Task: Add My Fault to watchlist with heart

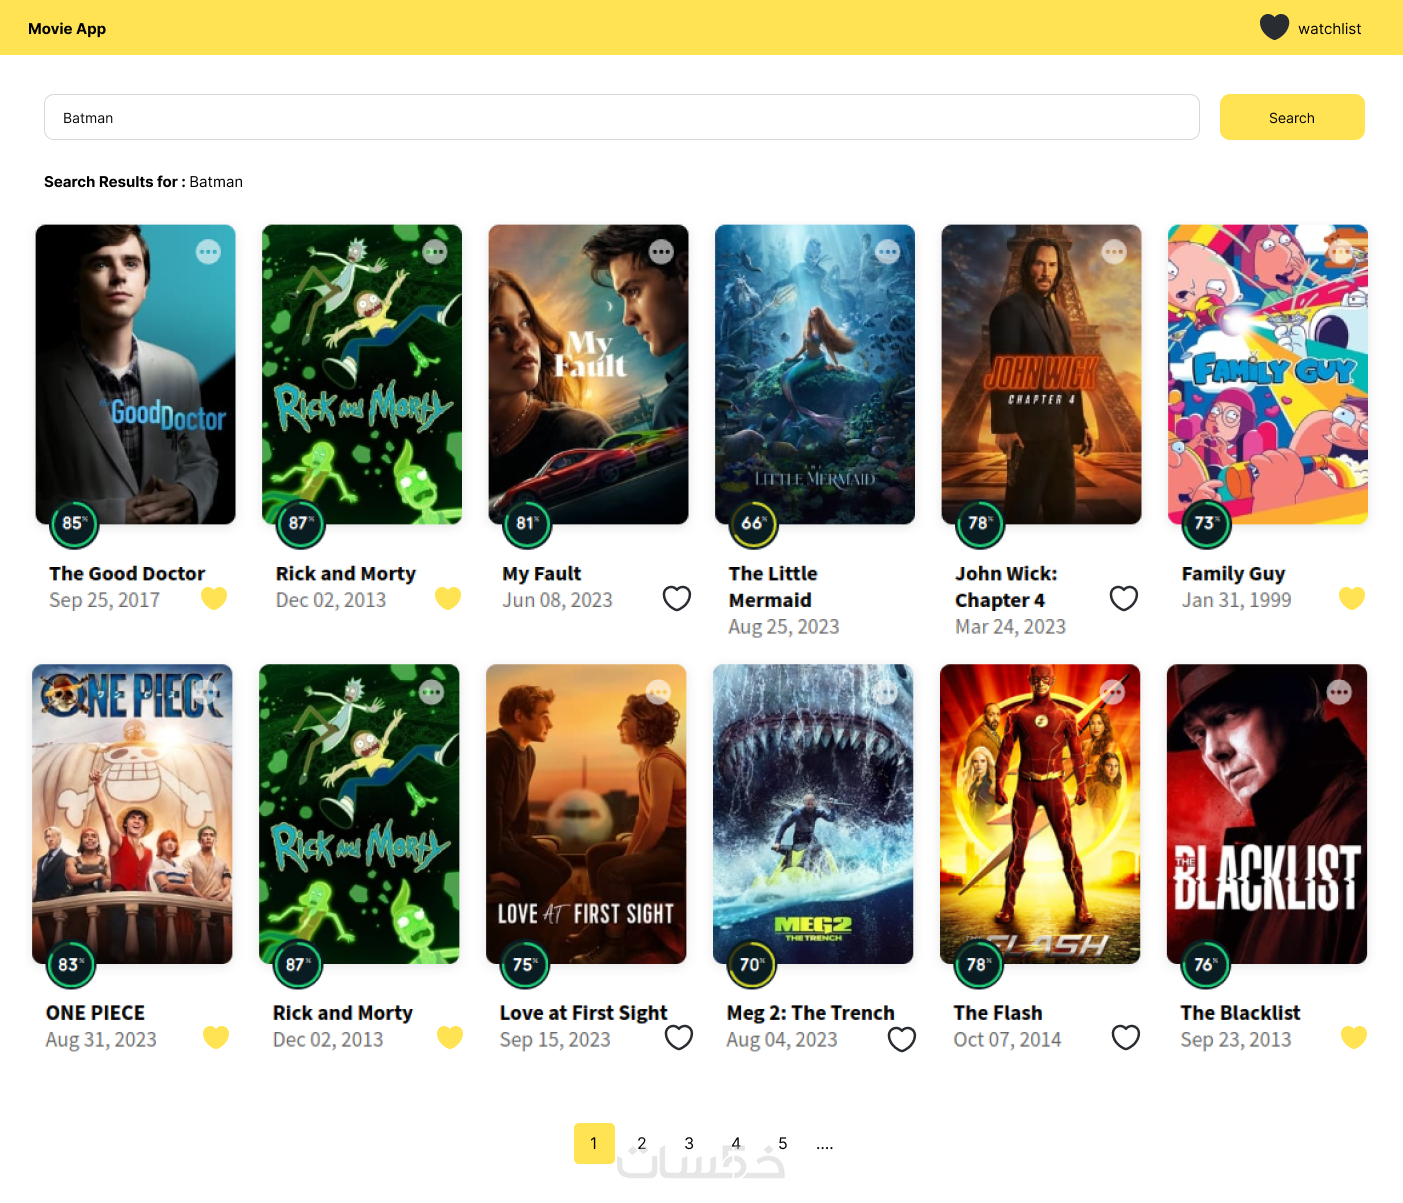Action: click(677, 598)
